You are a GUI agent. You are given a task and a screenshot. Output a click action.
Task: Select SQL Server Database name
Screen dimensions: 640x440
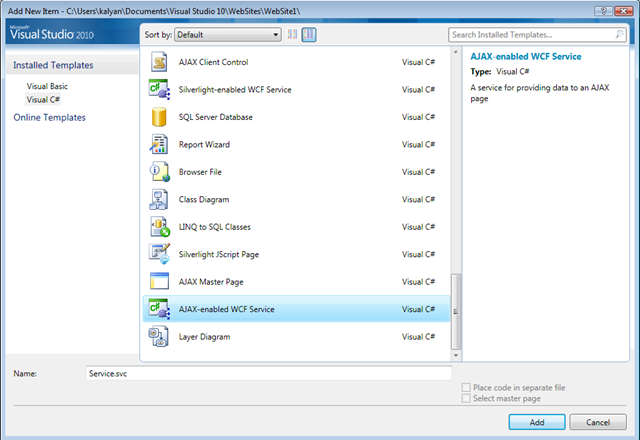point(216,117)
